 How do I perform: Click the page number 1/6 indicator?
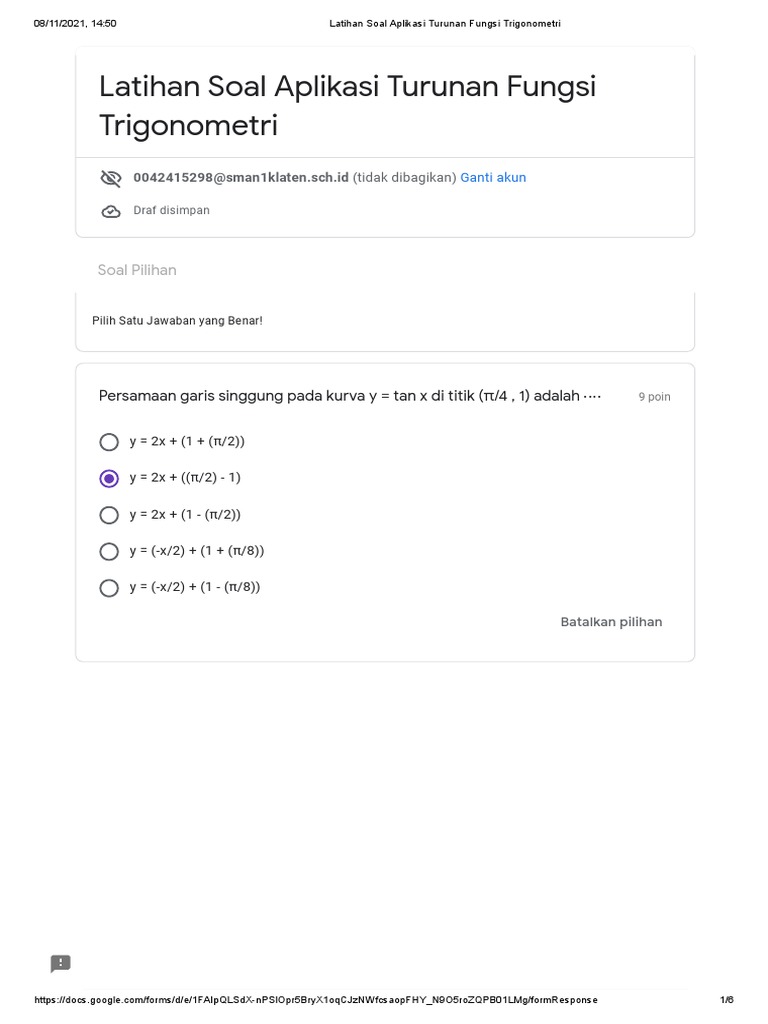pos(726,1000)
